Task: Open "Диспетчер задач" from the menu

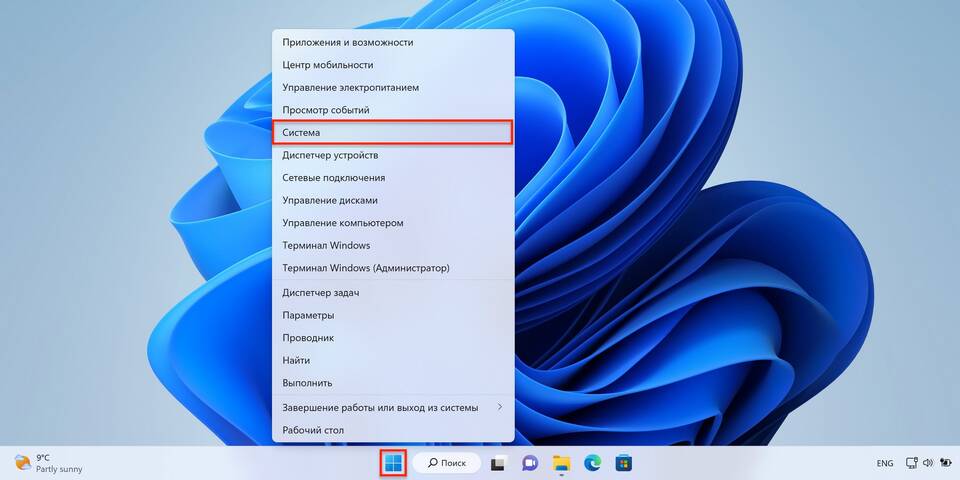Action: pyautogui.click(x=393, y=292)
